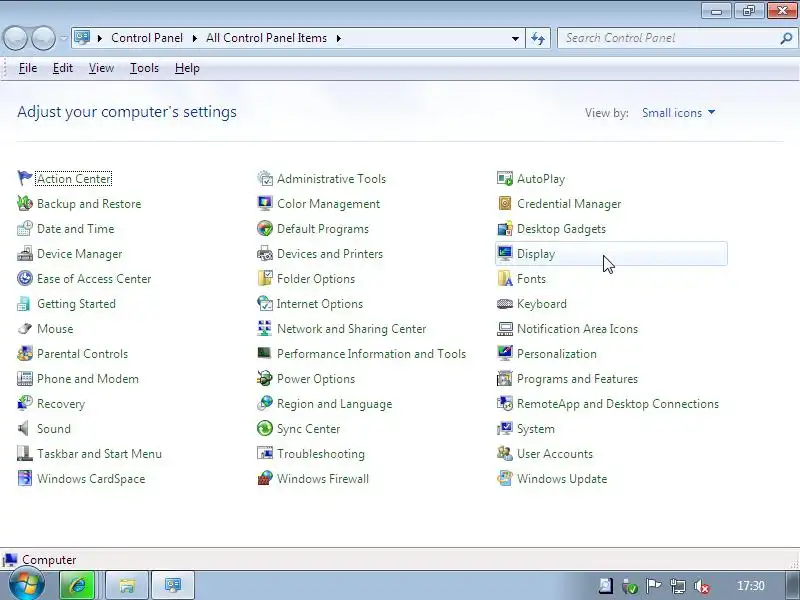
Task: Click the Forward navigation button
Action: [43, 38]
